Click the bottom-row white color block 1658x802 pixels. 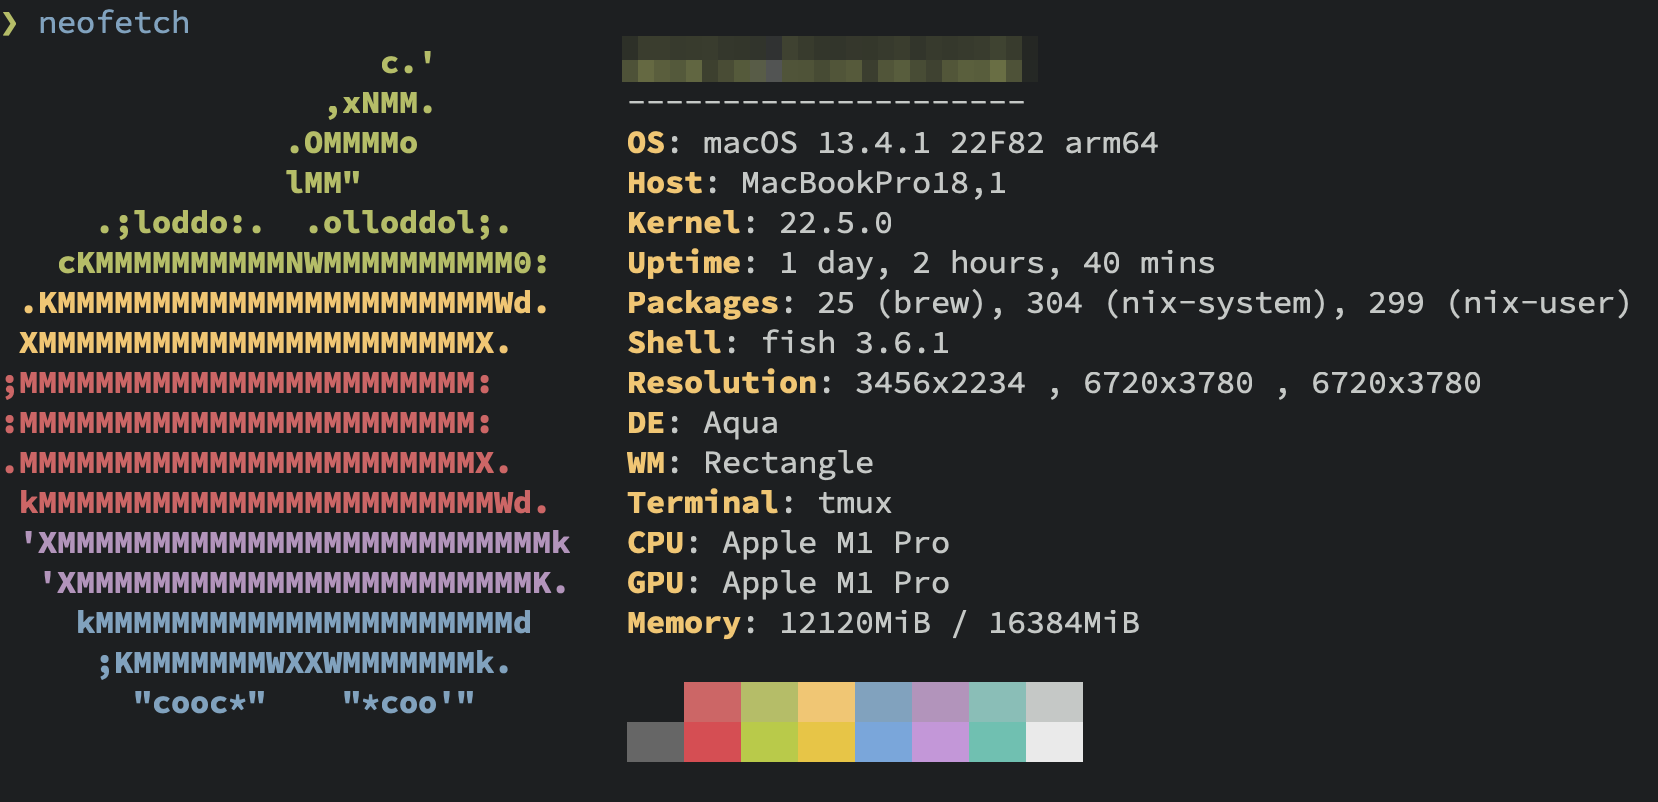tap(1054, 742)
